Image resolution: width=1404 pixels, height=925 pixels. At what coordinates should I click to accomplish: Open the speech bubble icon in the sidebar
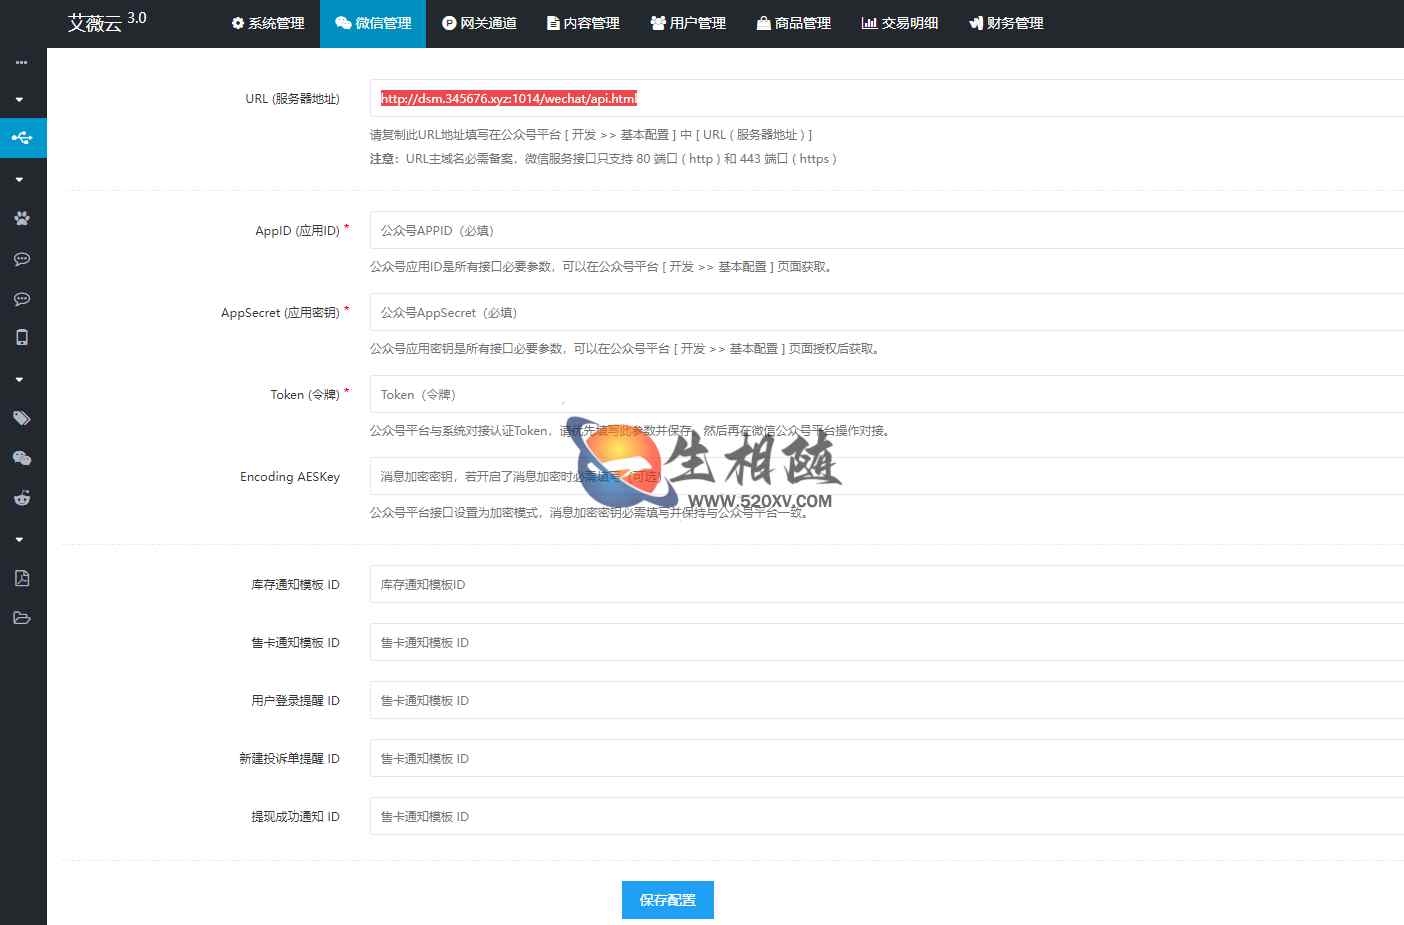pos(22,259)
